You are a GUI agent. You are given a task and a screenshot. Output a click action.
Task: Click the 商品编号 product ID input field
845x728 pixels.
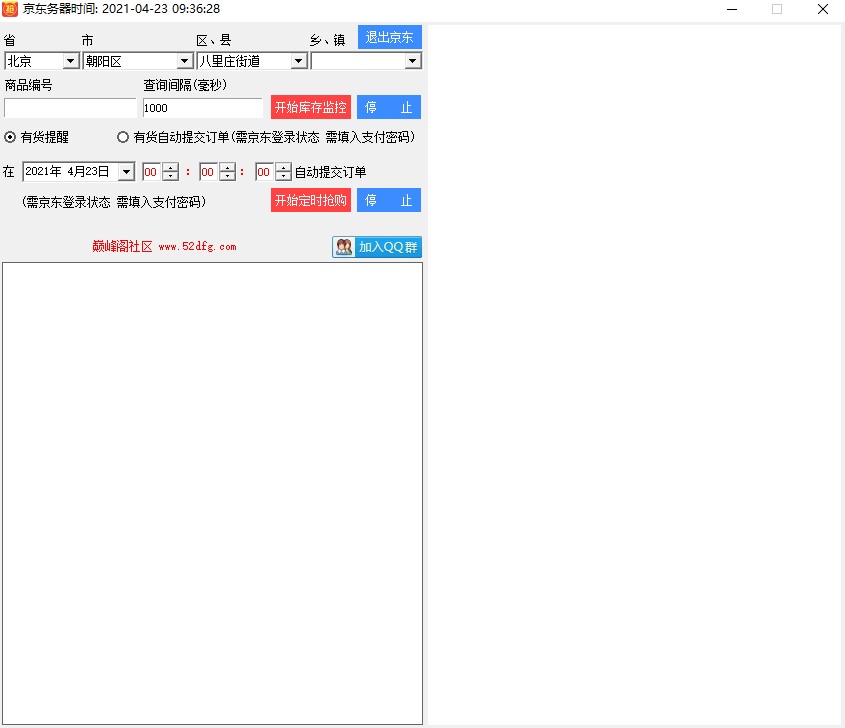tap(70, 108)
